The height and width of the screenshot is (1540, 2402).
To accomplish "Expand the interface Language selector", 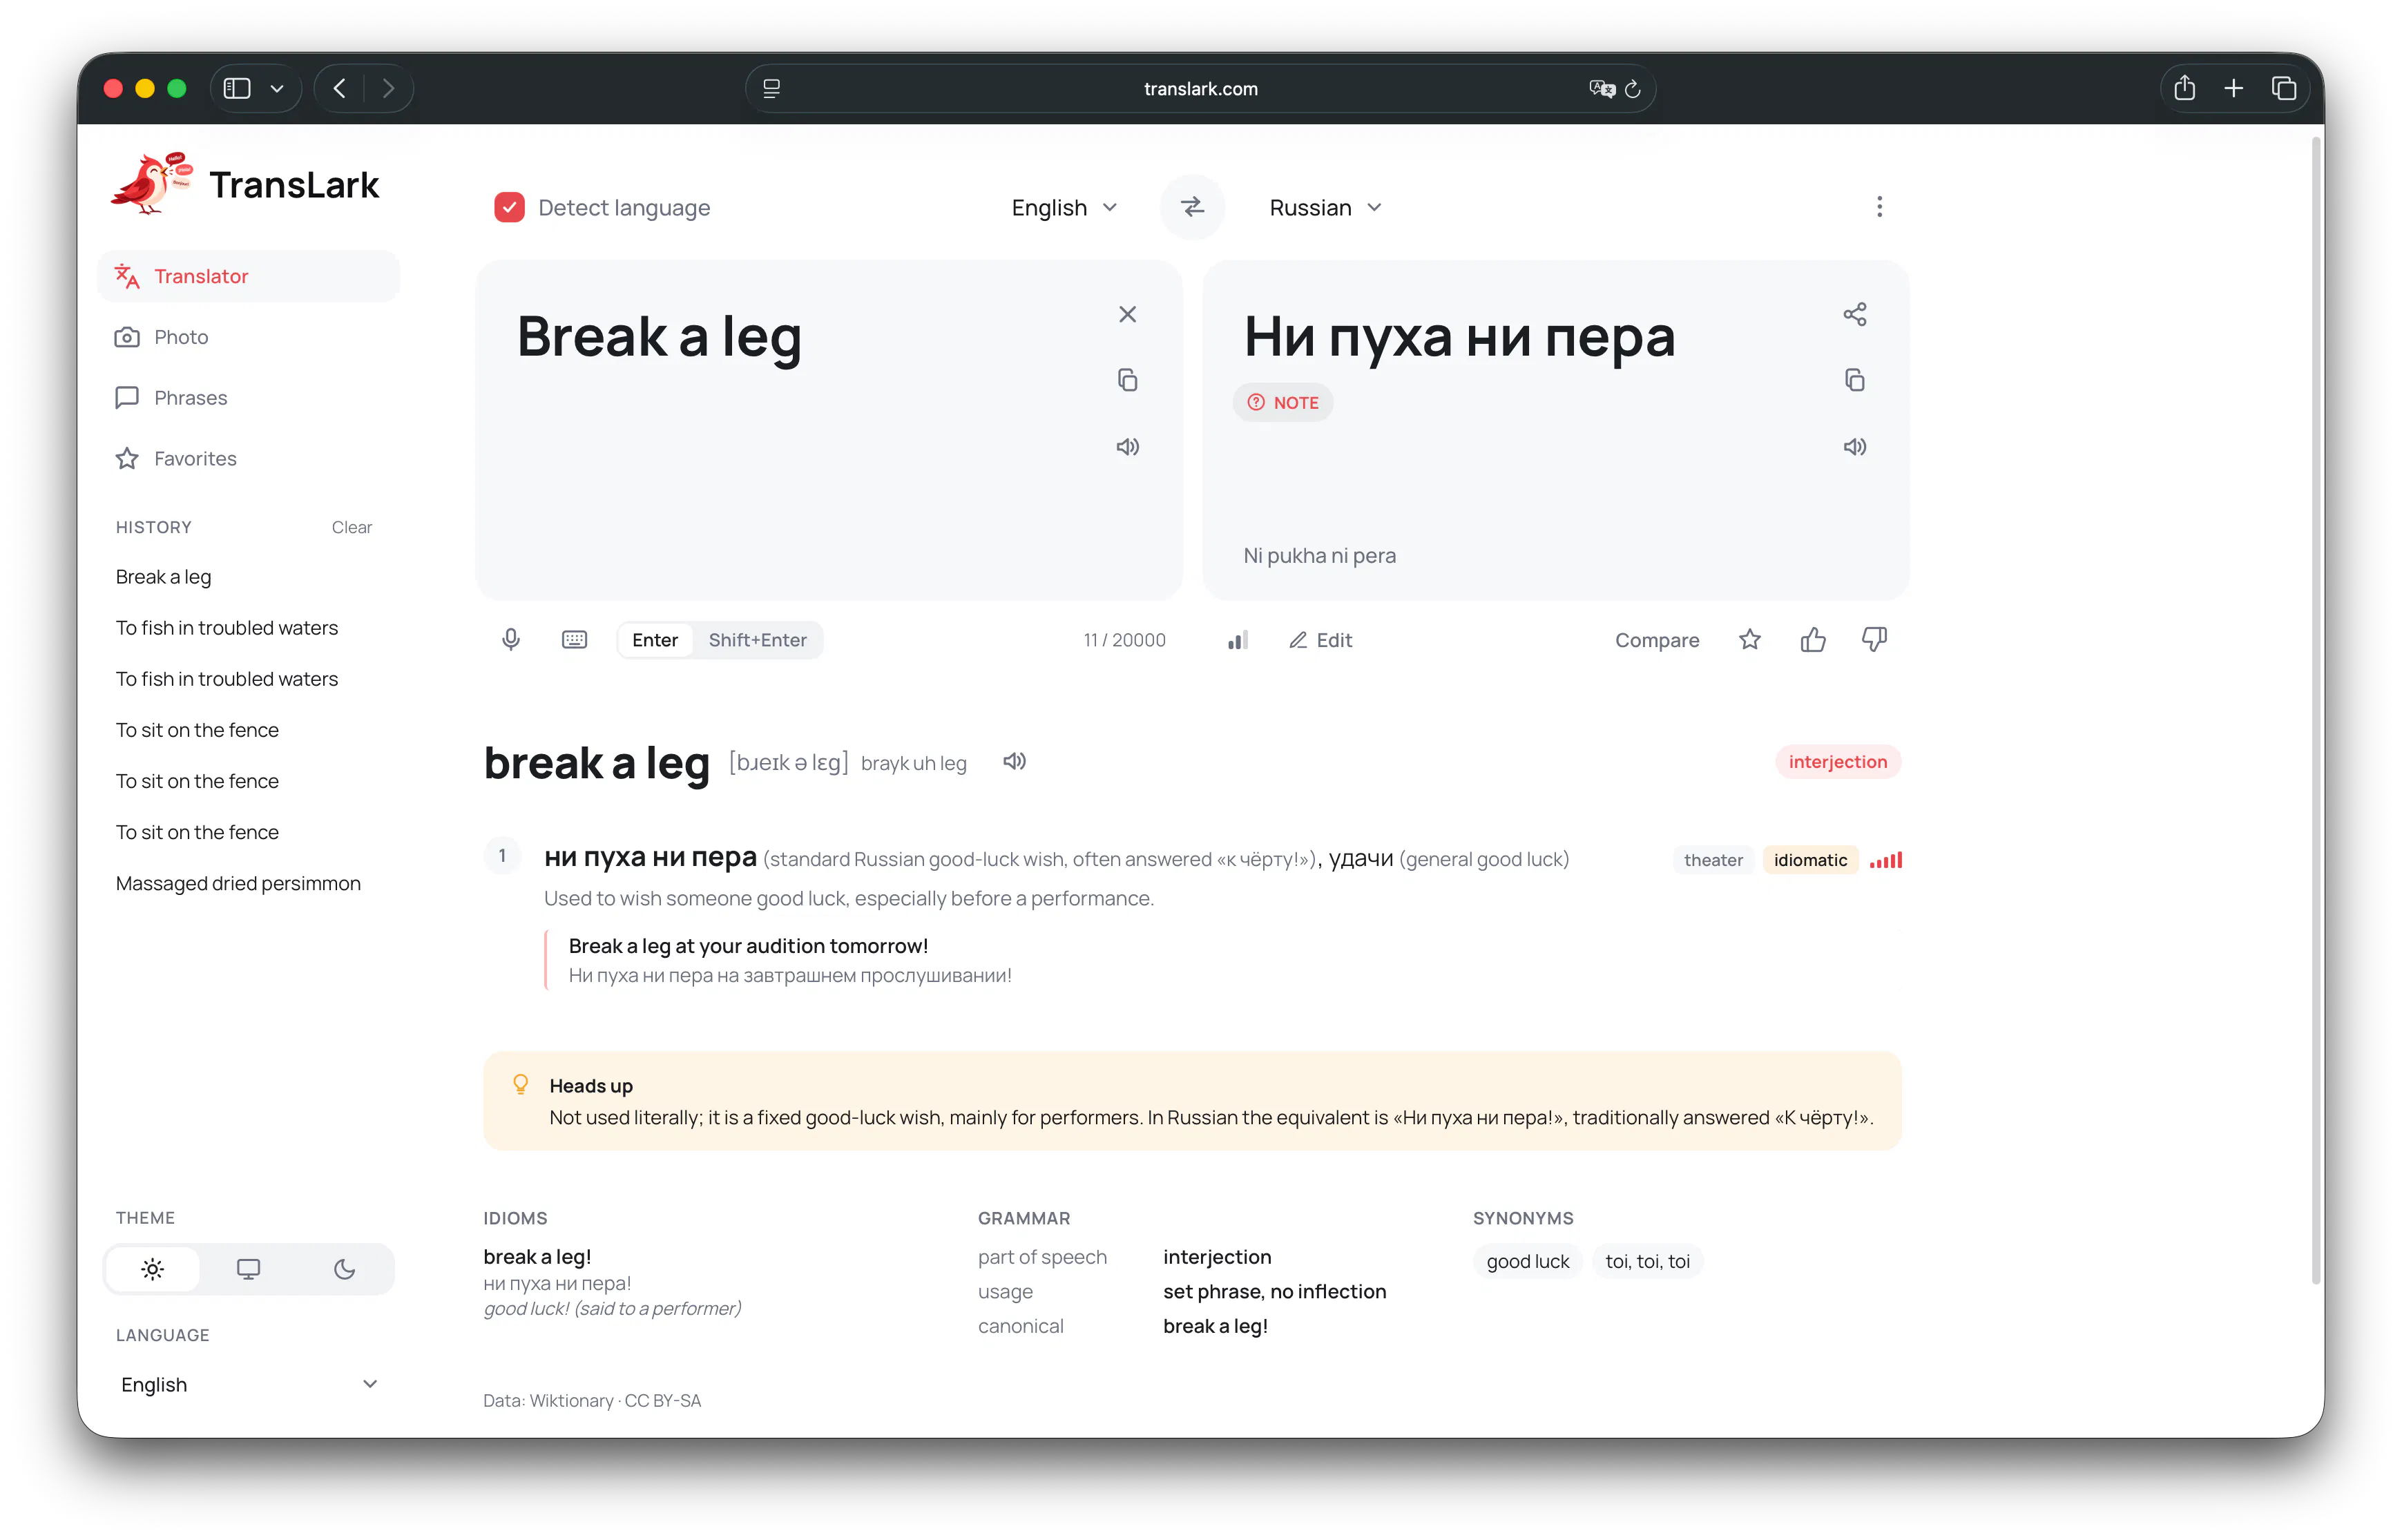I will (248, 1384).
